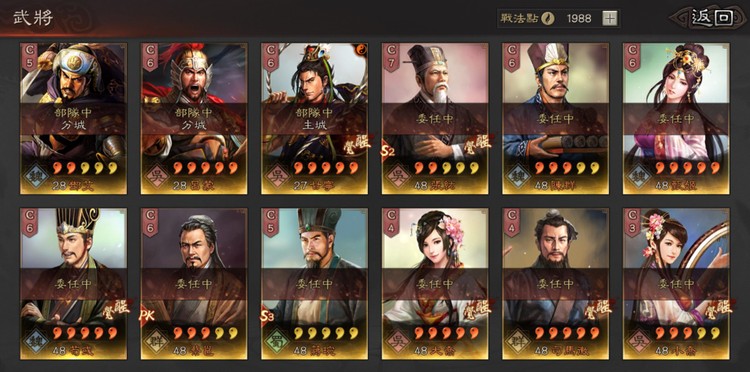The height and width of the screenshot is (372, 750).
Task: Open the 荀彧 general card
Action: [x=73, y=284]
